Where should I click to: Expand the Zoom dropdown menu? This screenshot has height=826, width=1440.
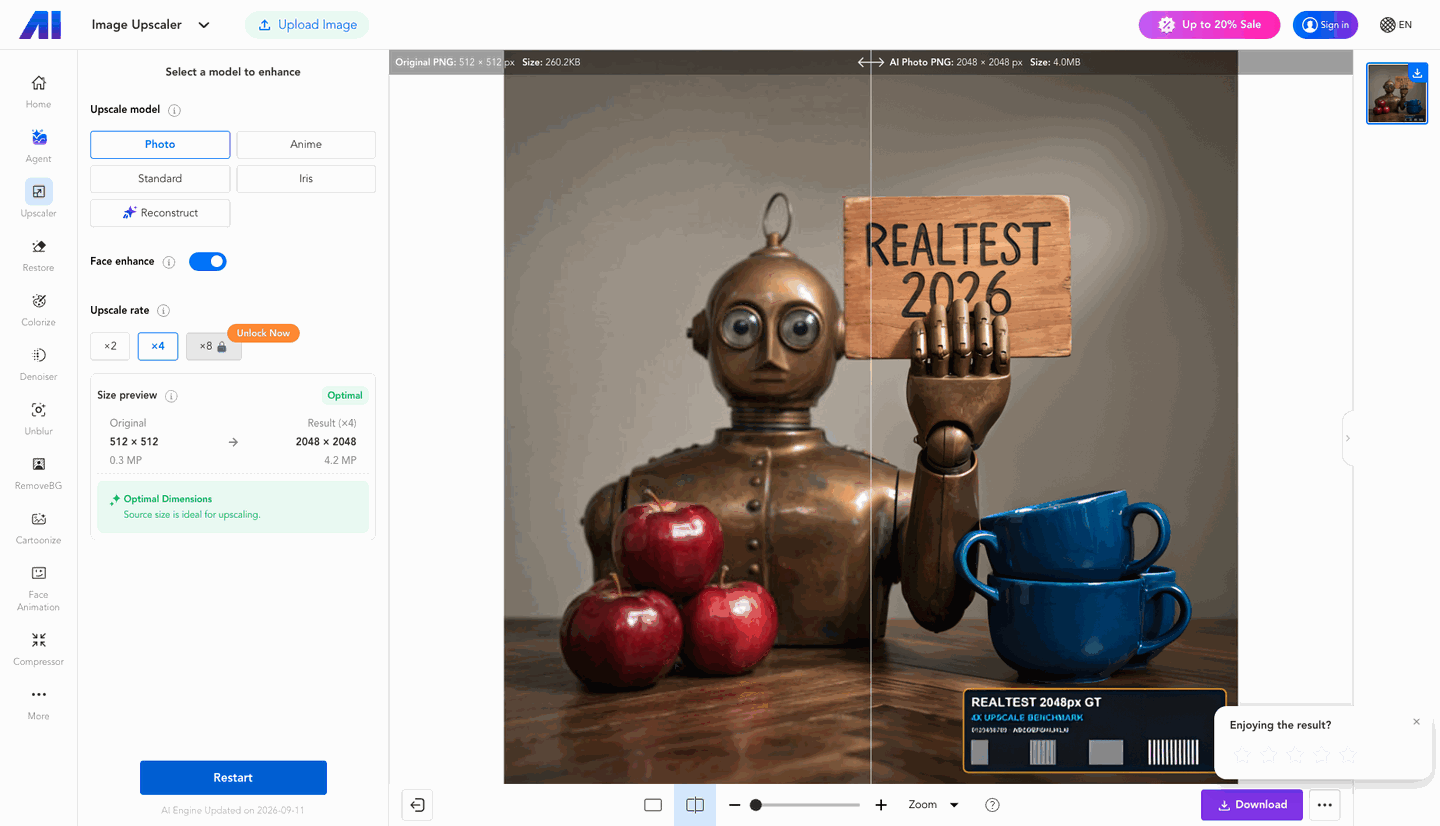(x=933, y=805)
